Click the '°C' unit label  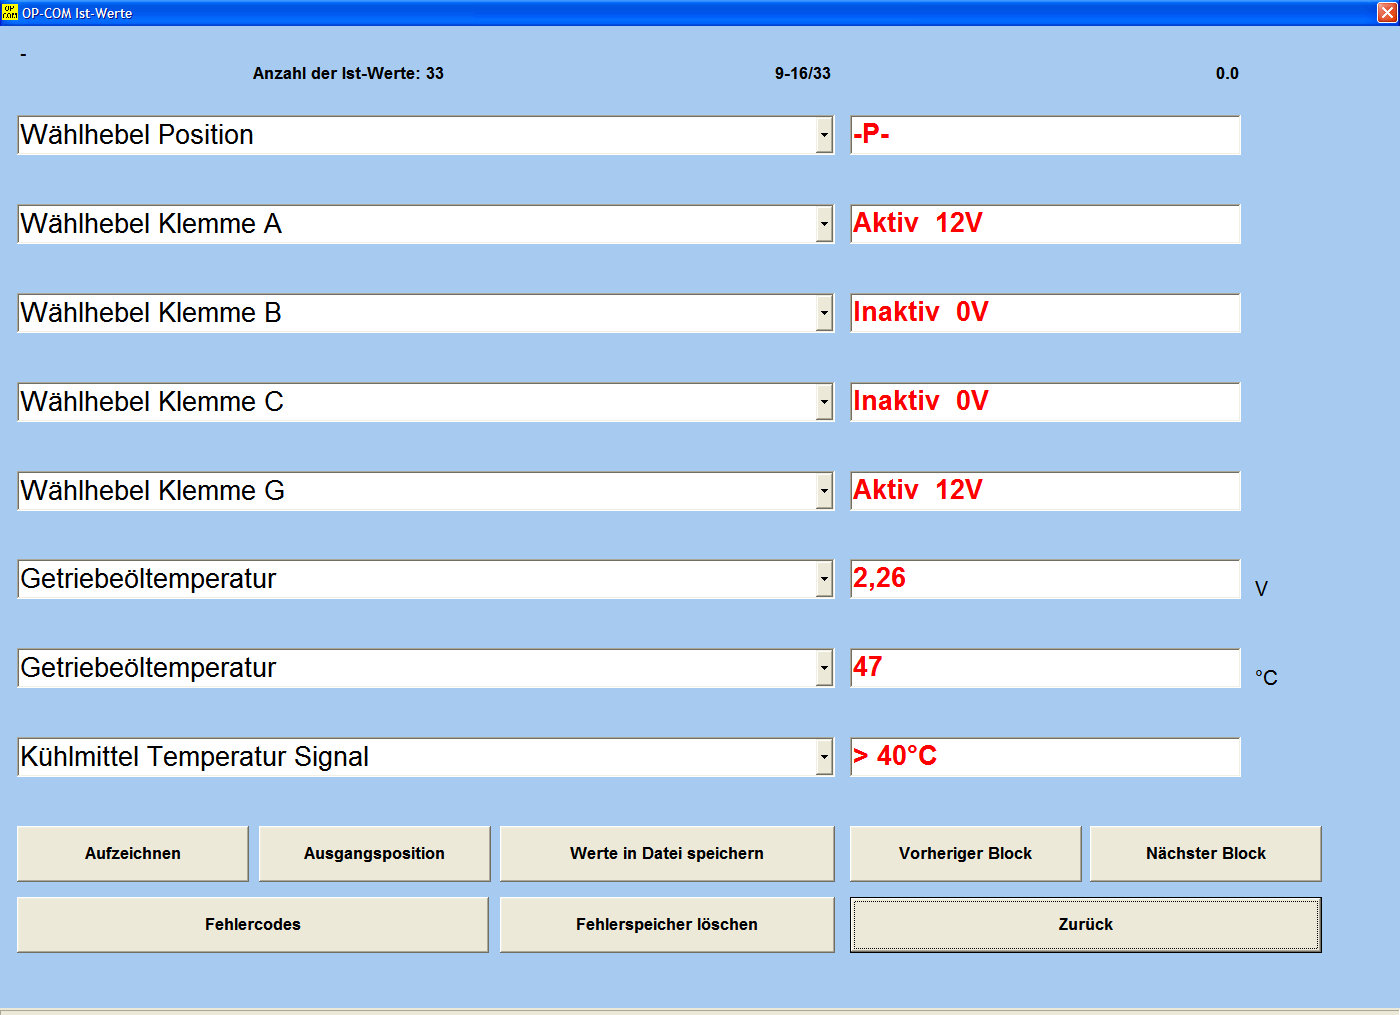(1266, 678)
